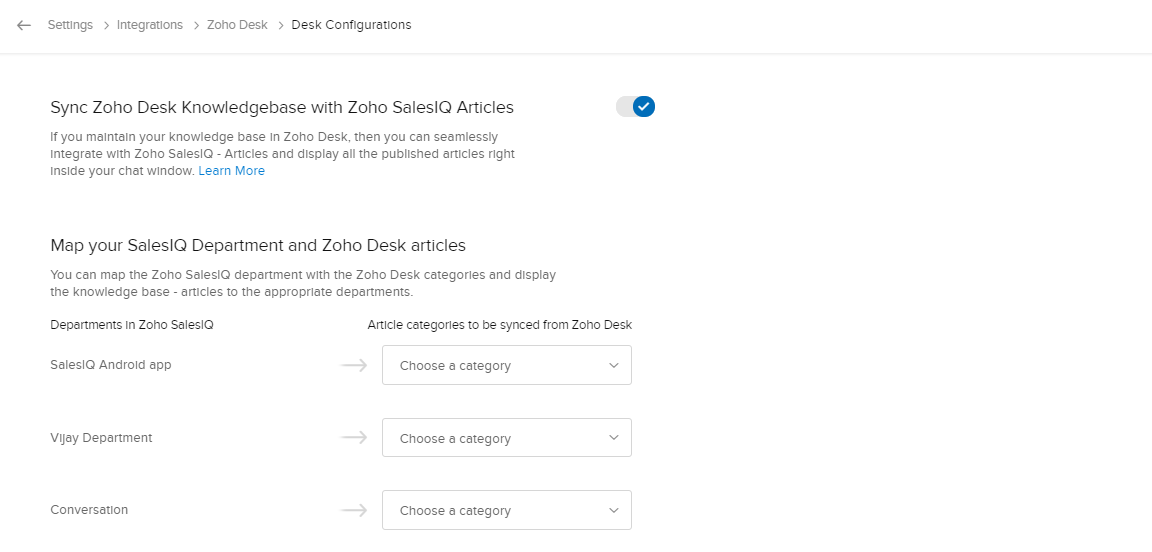Click the arrow icon beside SalesIQ Android app
1152x552 pixels.
[354, 365]
